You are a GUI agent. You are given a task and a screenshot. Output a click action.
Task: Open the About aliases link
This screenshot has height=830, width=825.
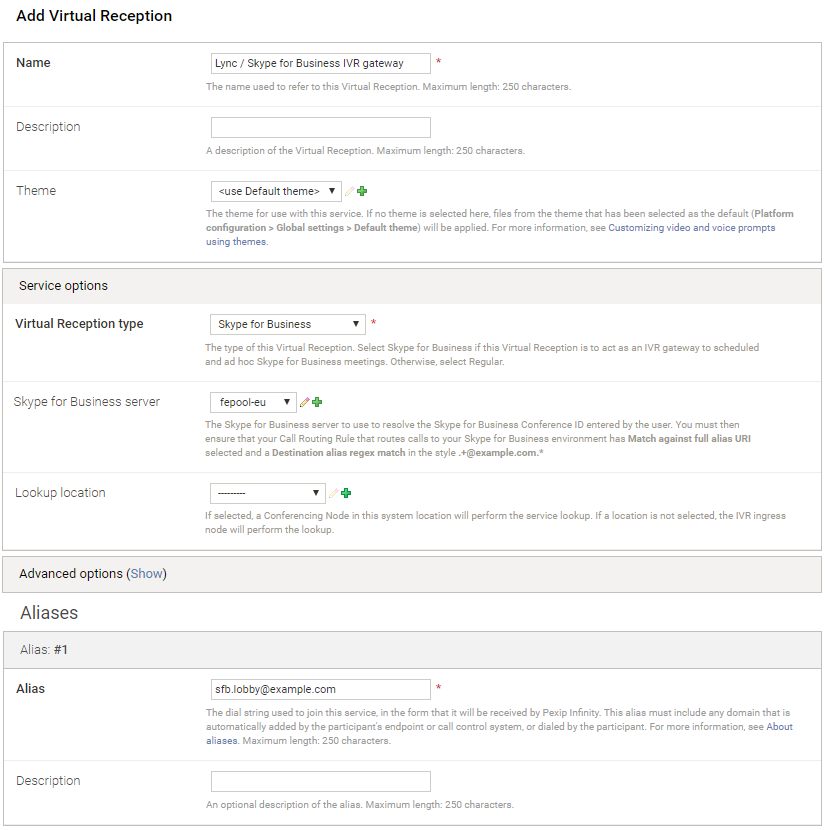pyautogui.click(x=787, y=726)
